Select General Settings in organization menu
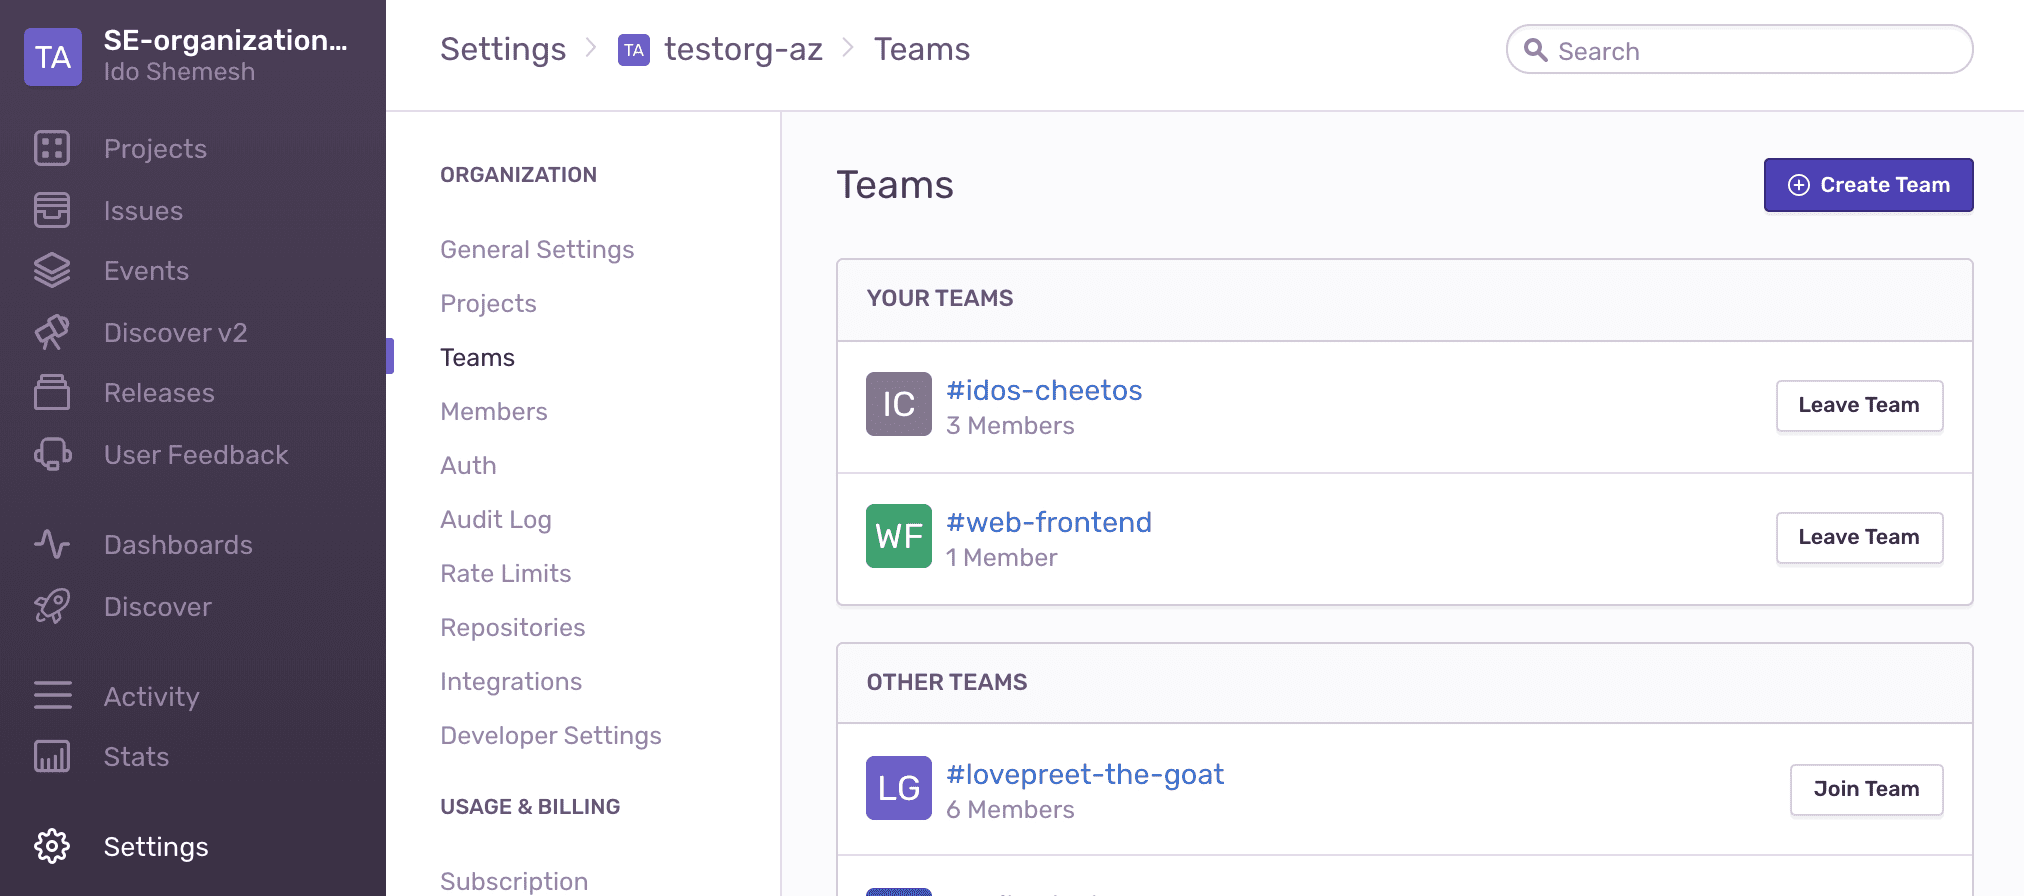The height and width of the screenshot is (896, 2024). coord(537,249)
